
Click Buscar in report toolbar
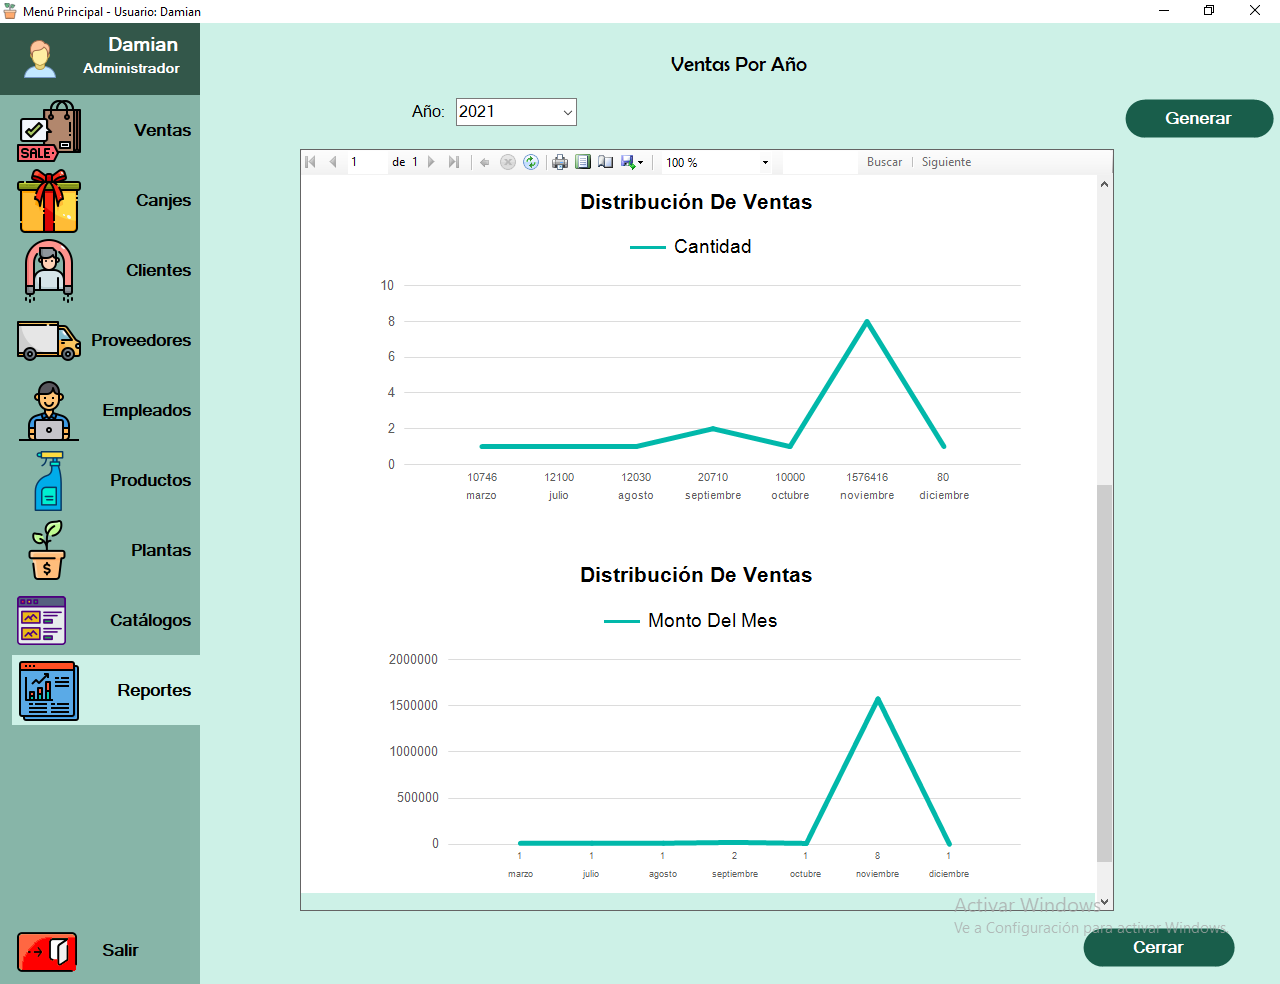[884, 162]
